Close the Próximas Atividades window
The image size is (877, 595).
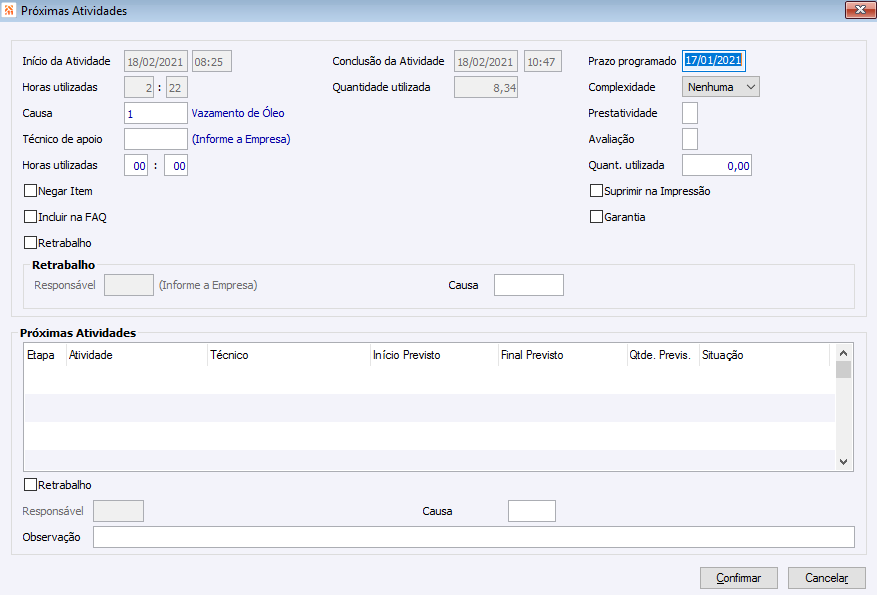coord(860,10)
